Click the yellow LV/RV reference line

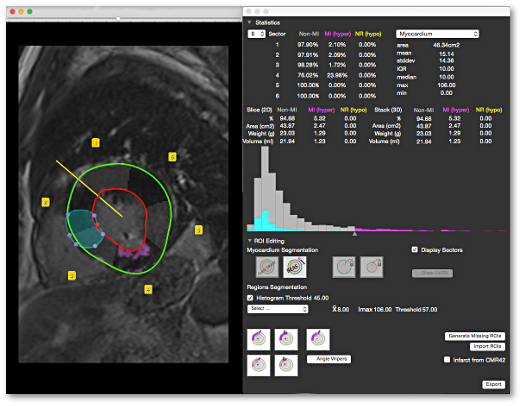89,188
